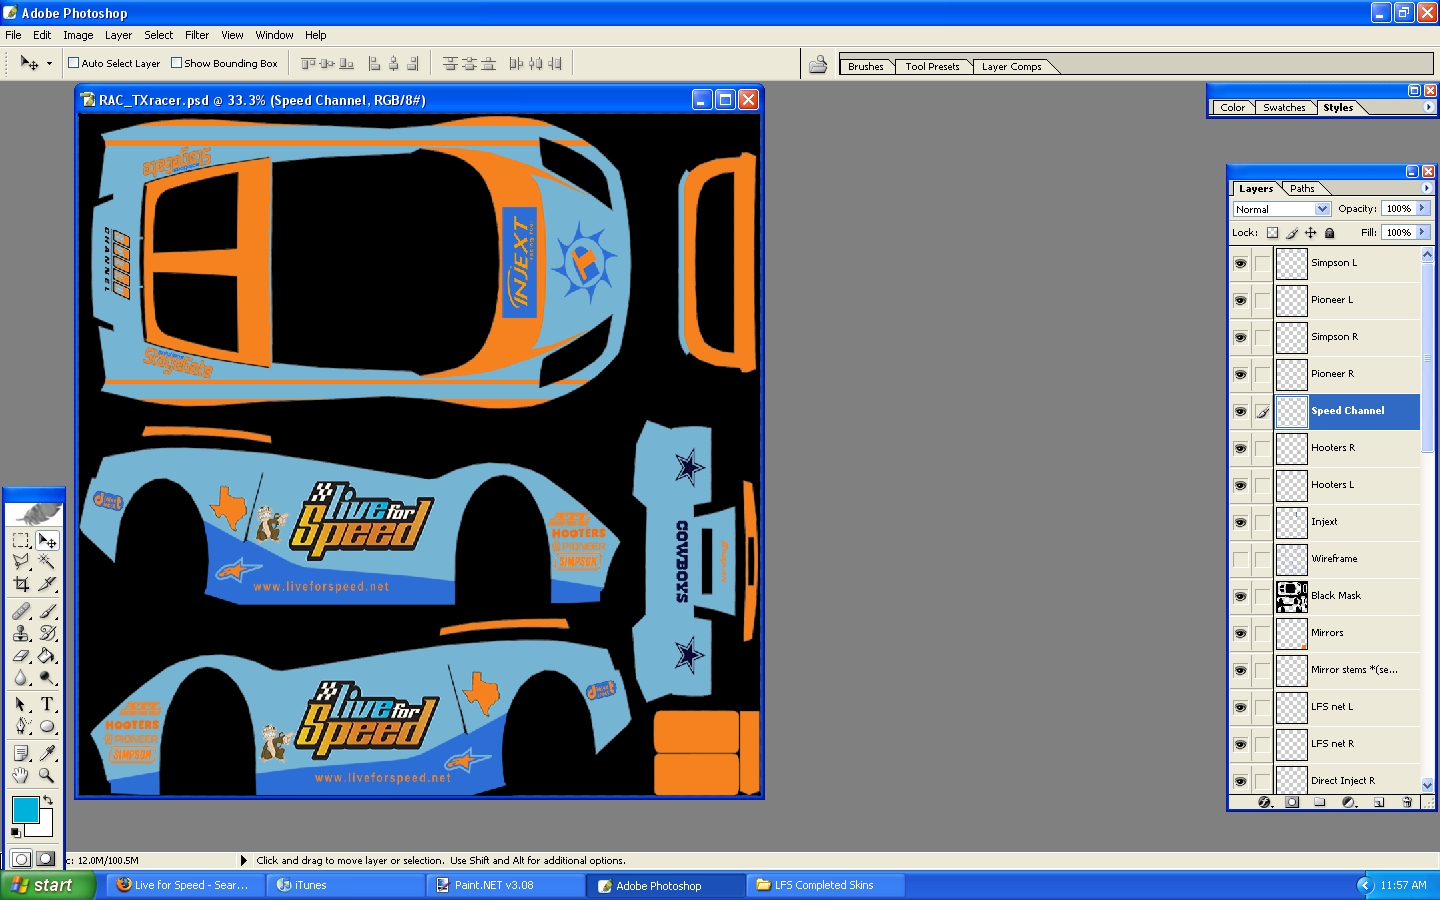Enable Auto Select Layer checkbox

tap(73, 63)
